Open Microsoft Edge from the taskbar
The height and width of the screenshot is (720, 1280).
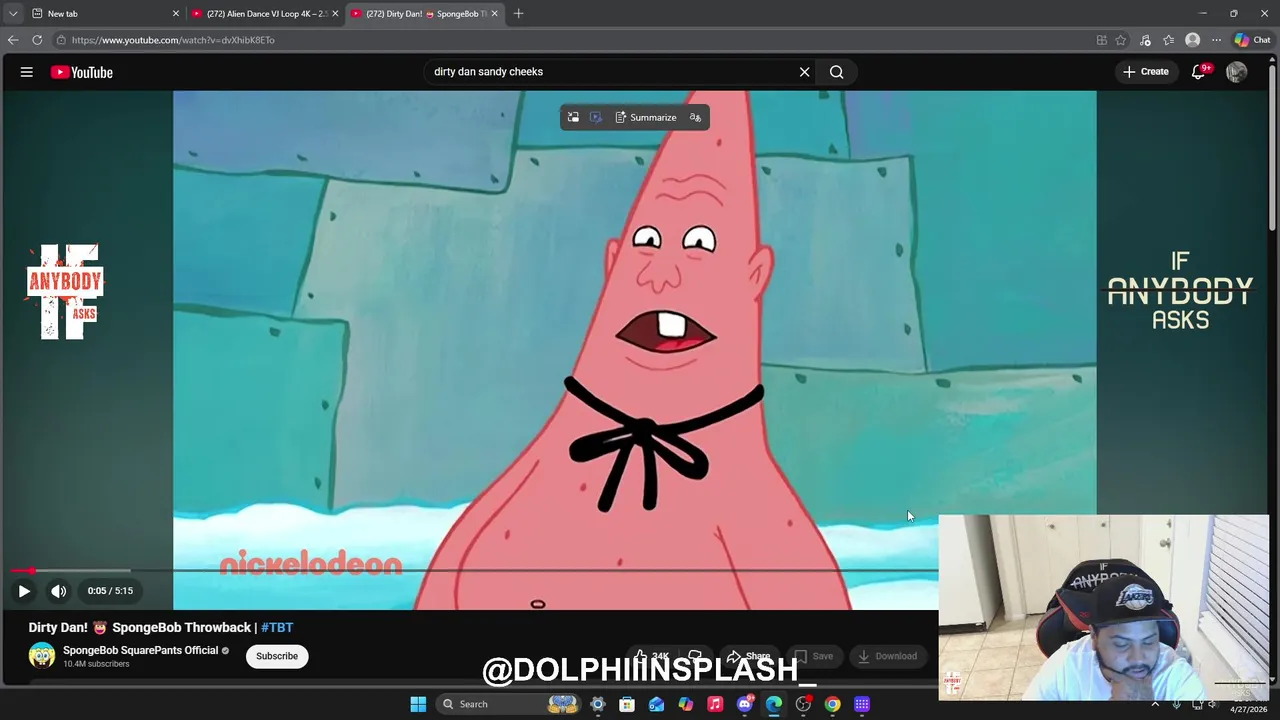pyautogui.click(x=774, y=704)
